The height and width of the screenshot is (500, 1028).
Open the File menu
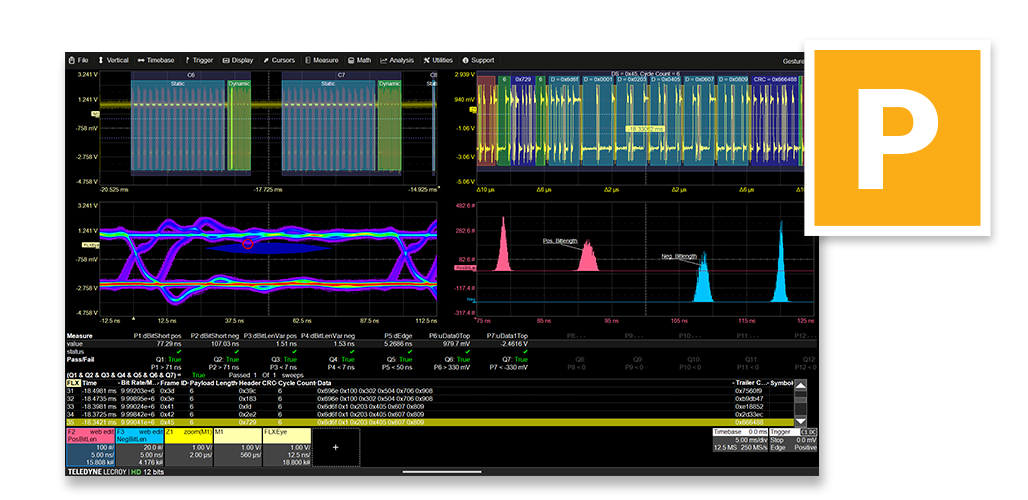(x=78, y=60)
